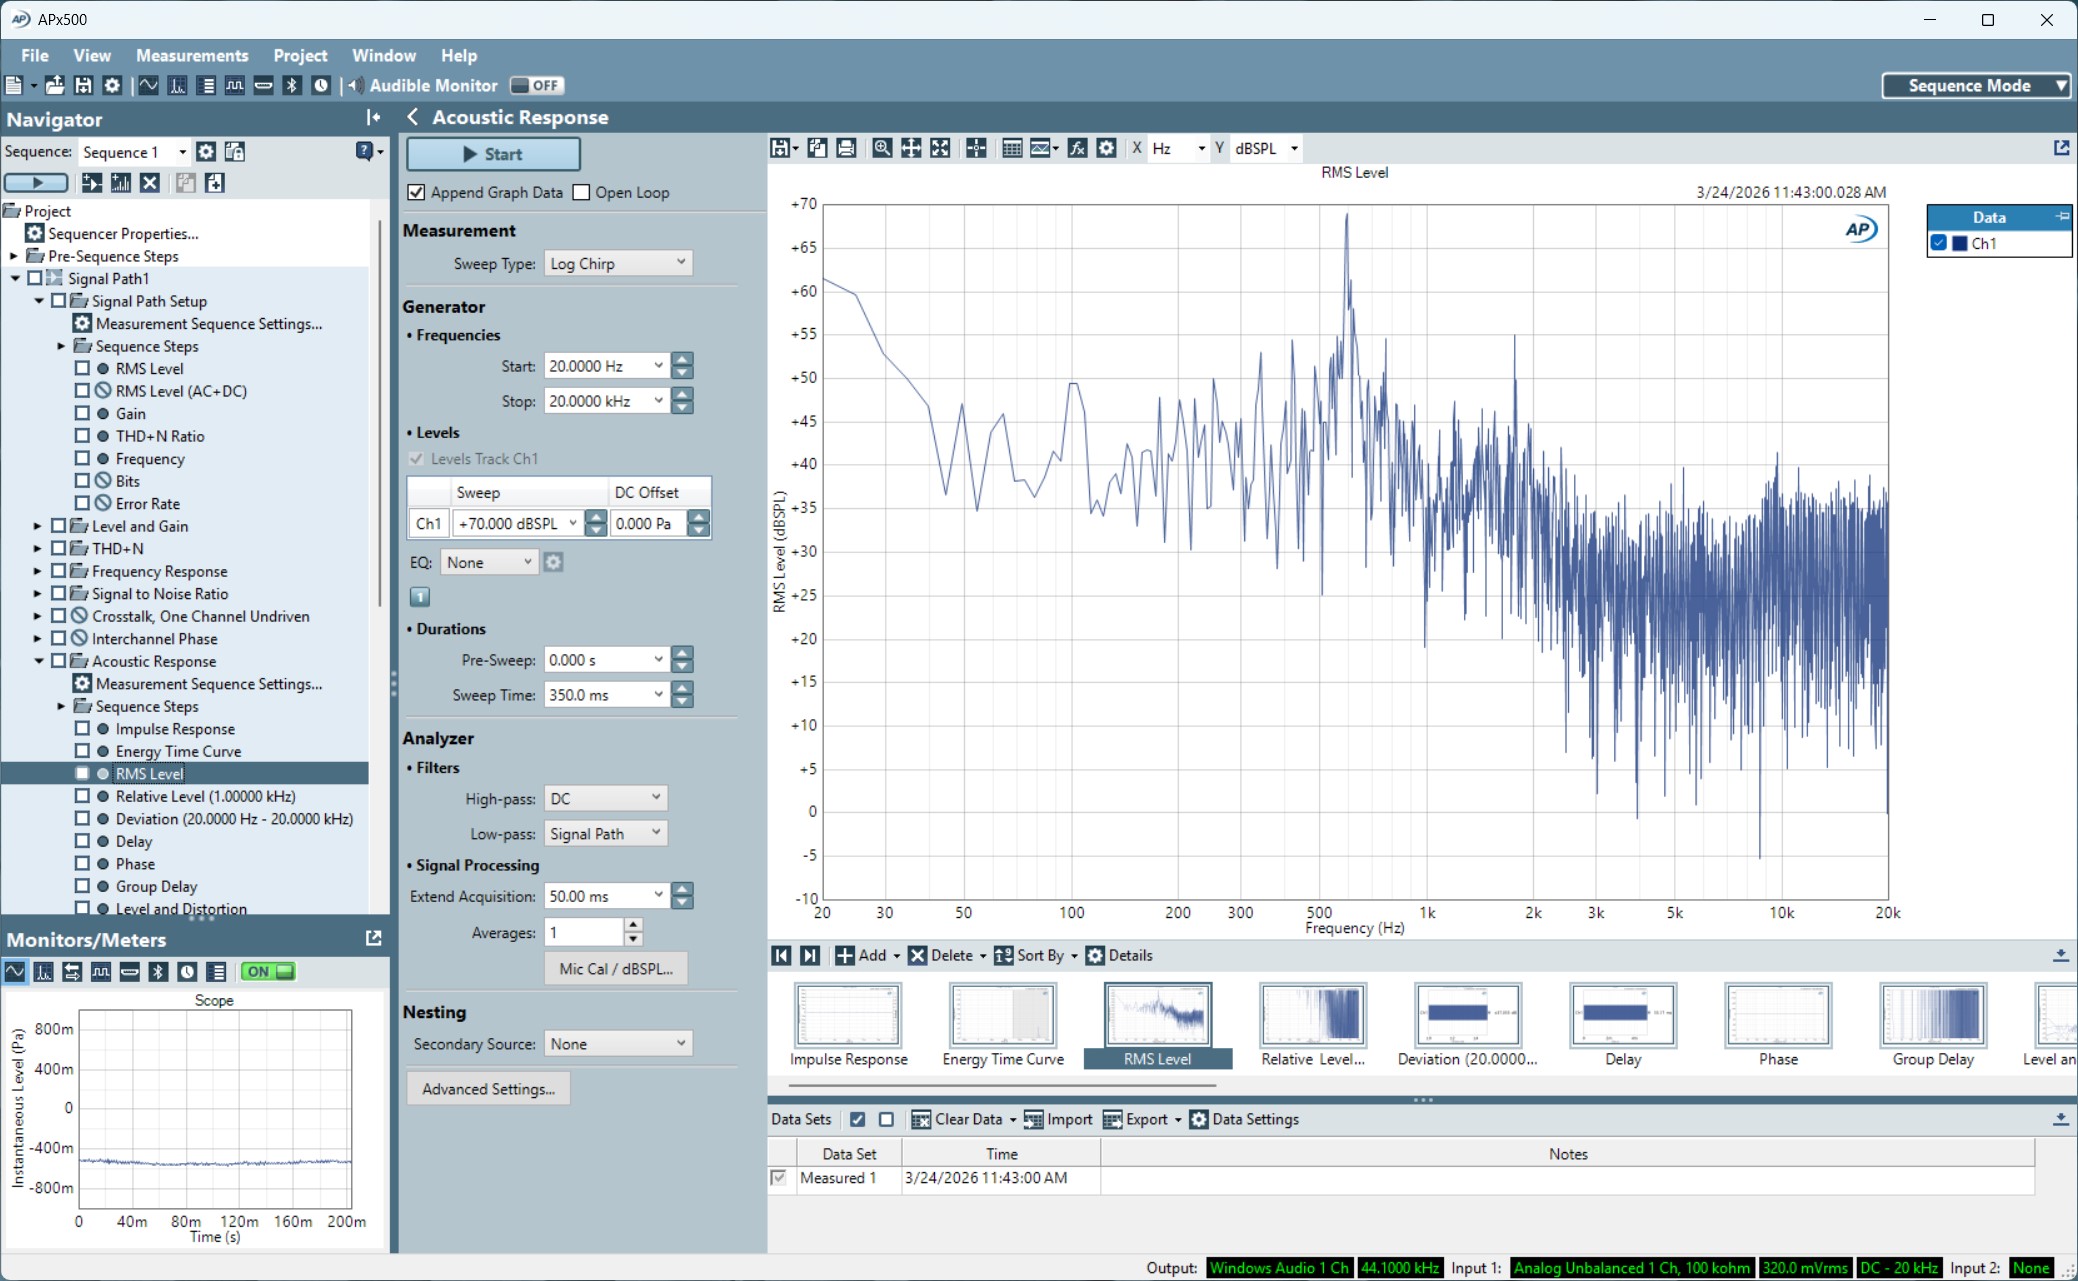2078x1281 pixels.
Task: Undock the Monitors/Meters panel
Action: tap(374, 938)
